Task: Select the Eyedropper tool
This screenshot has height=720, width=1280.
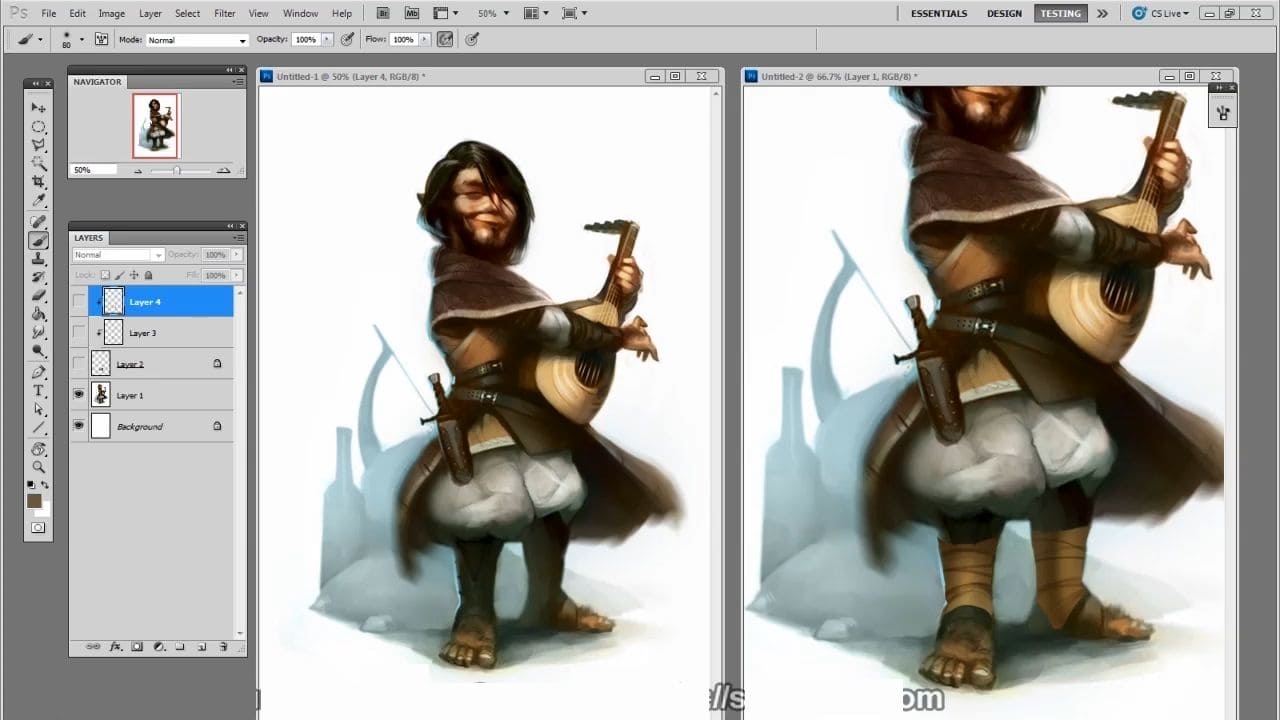Action: [x=39, y=201]
